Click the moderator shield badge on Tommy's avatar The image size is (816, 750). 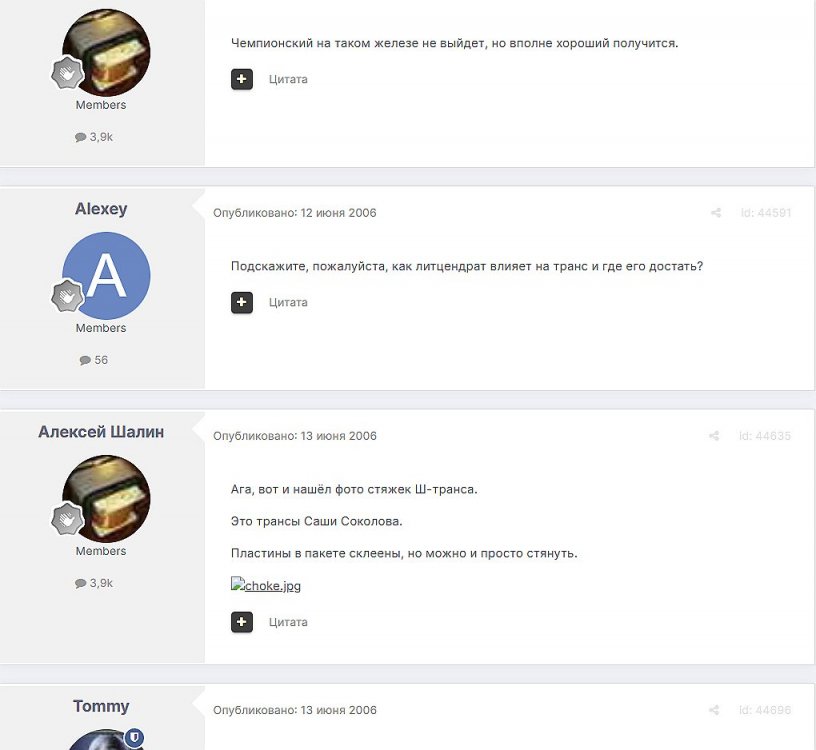click(135, 738)
